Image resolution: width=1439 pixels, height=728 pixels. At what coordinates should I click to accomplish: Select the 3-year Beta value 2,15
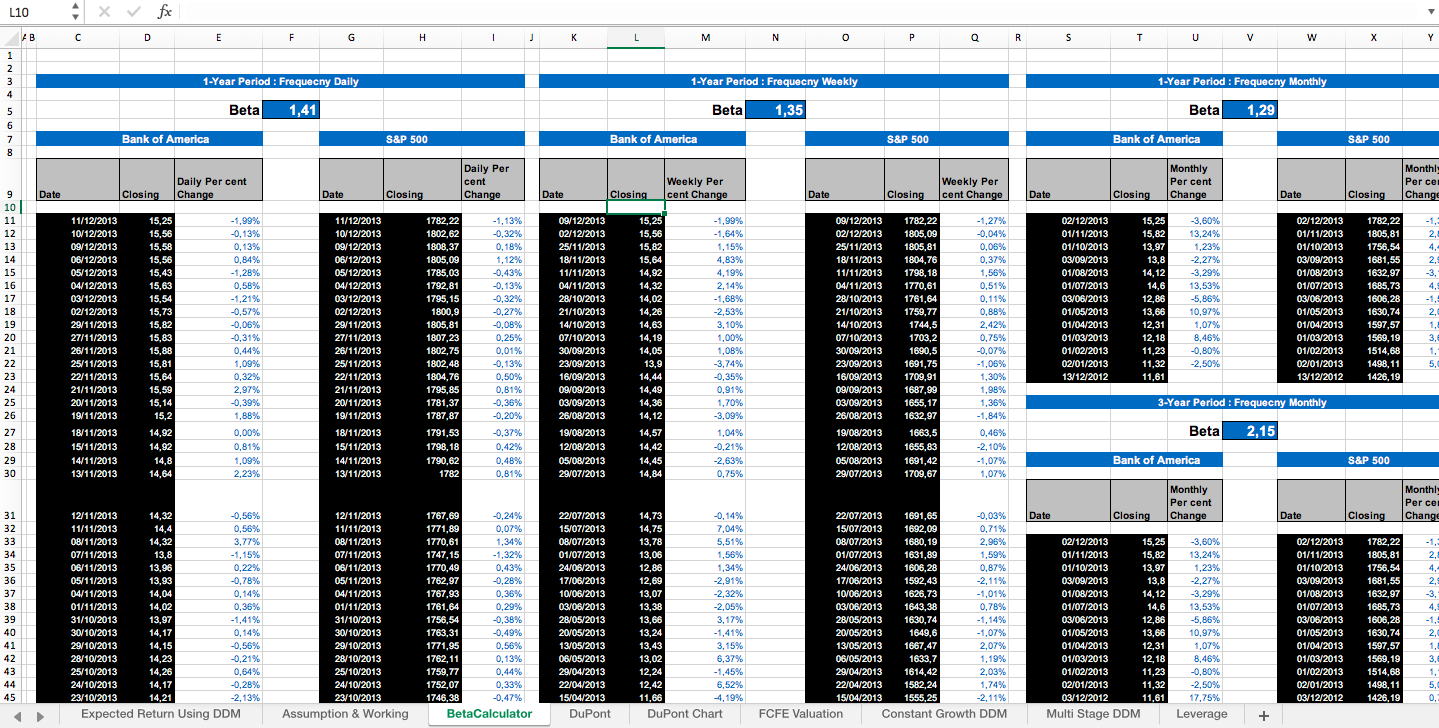click(1250, 431)
